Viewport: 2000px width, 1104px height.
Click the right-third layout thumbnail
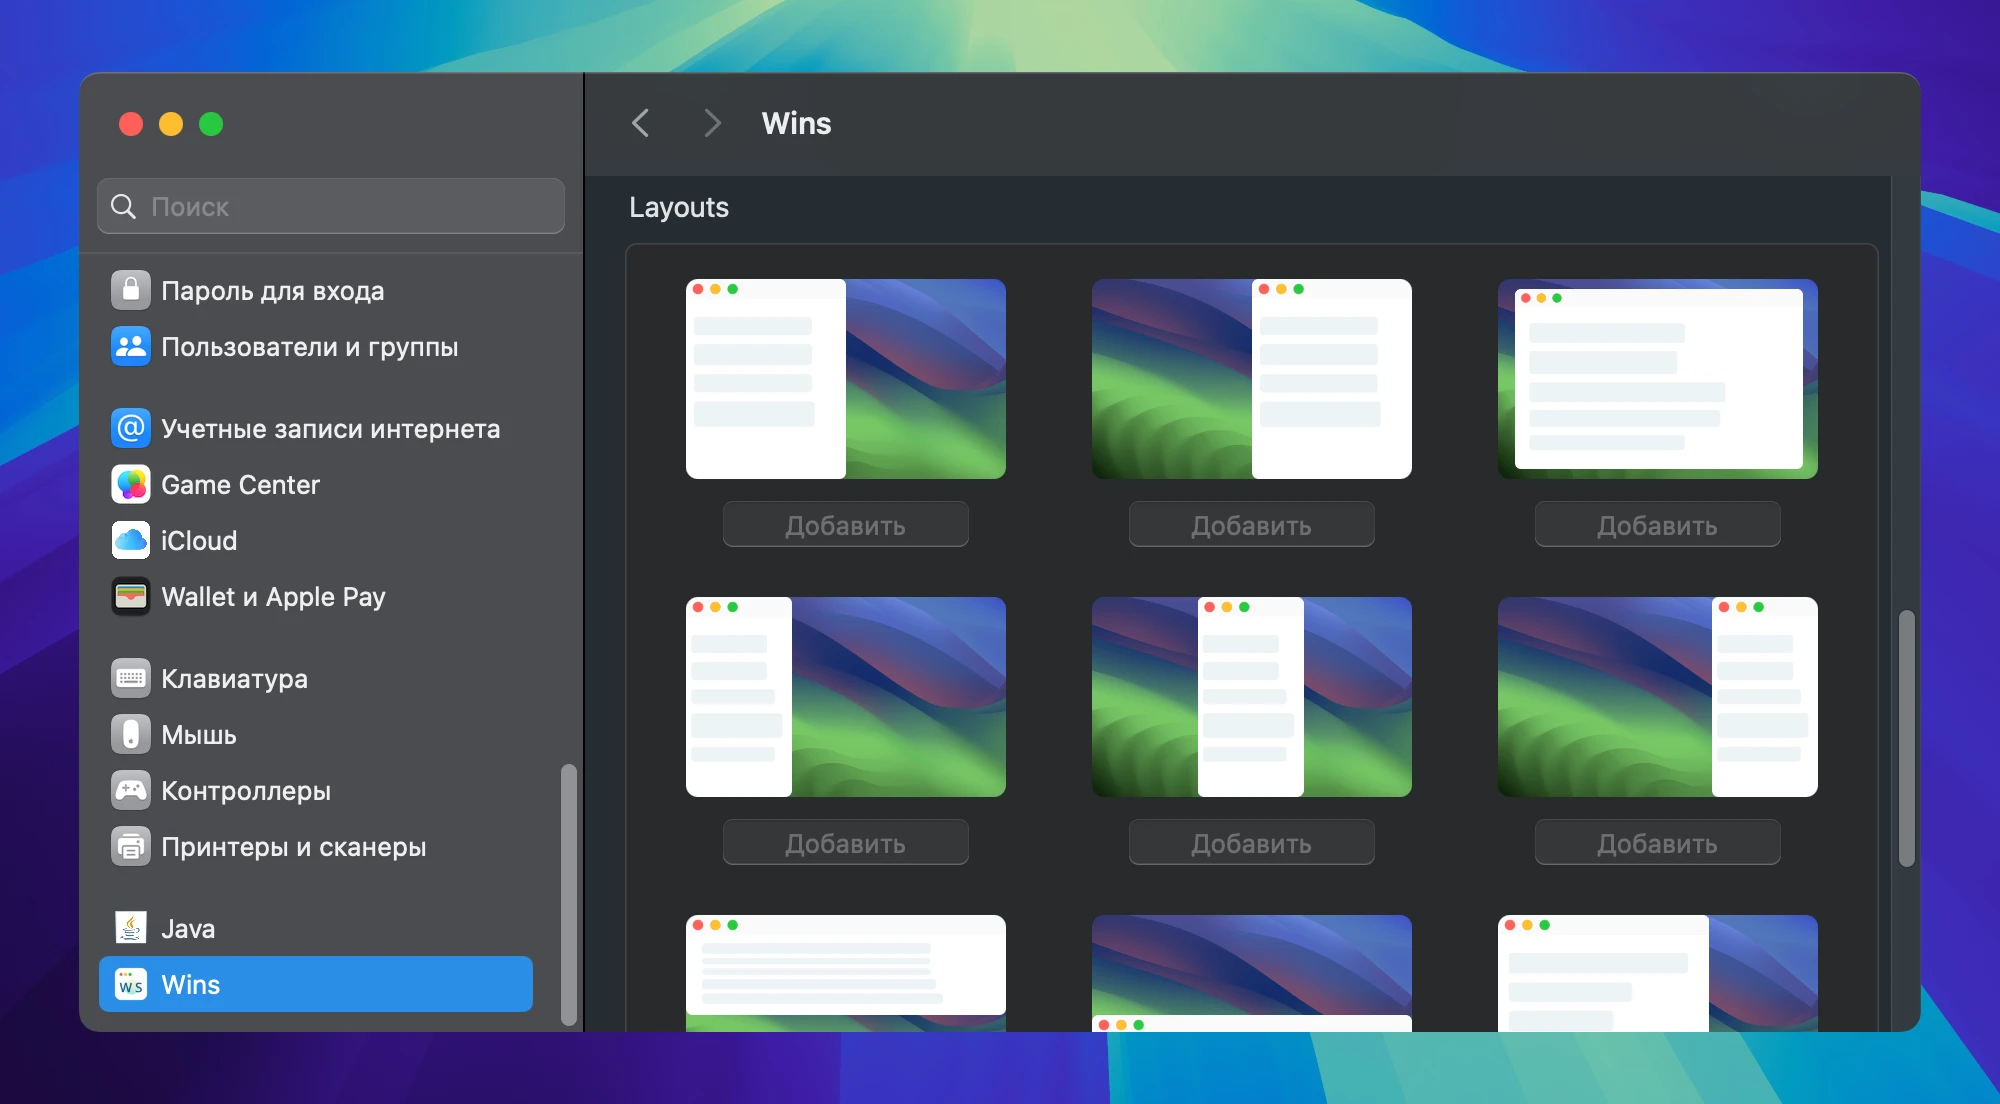tap(1657, 697)
